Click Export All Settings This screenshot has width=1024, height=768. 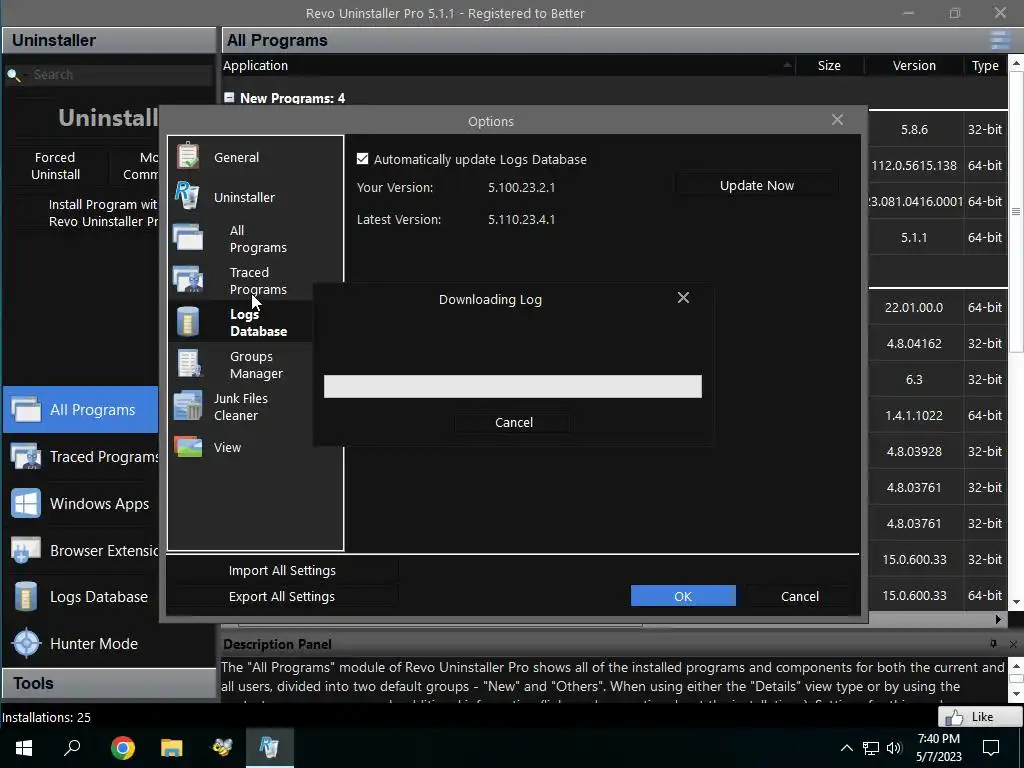click(282, 596)
